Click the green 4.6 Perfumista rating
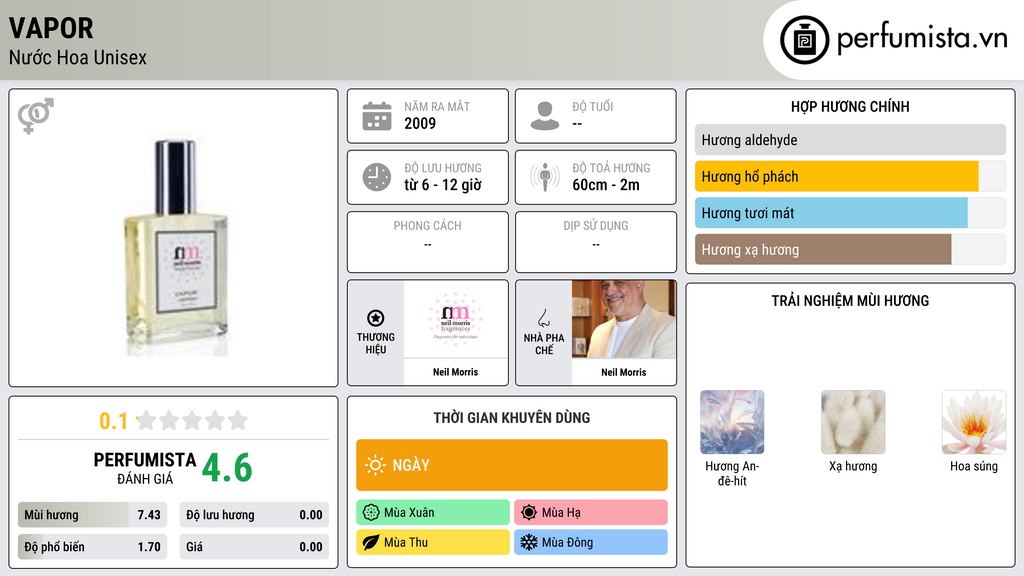The width and height of the screenshot is (1024, 576). [227, 468]
